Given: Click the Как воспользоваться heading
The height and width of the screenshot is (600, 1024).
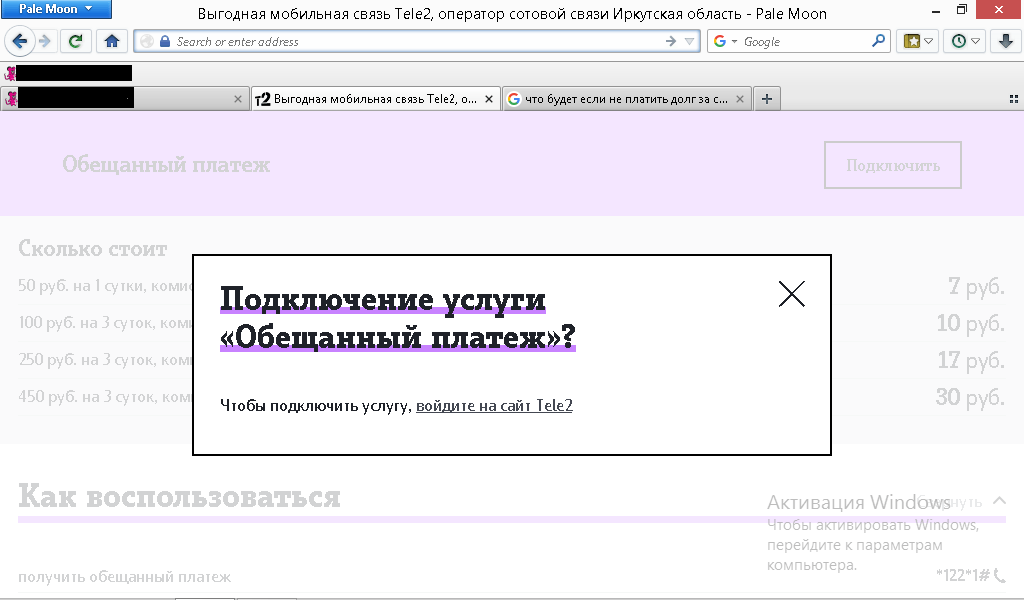Looking at the screenshot, I should click(179, 496).
